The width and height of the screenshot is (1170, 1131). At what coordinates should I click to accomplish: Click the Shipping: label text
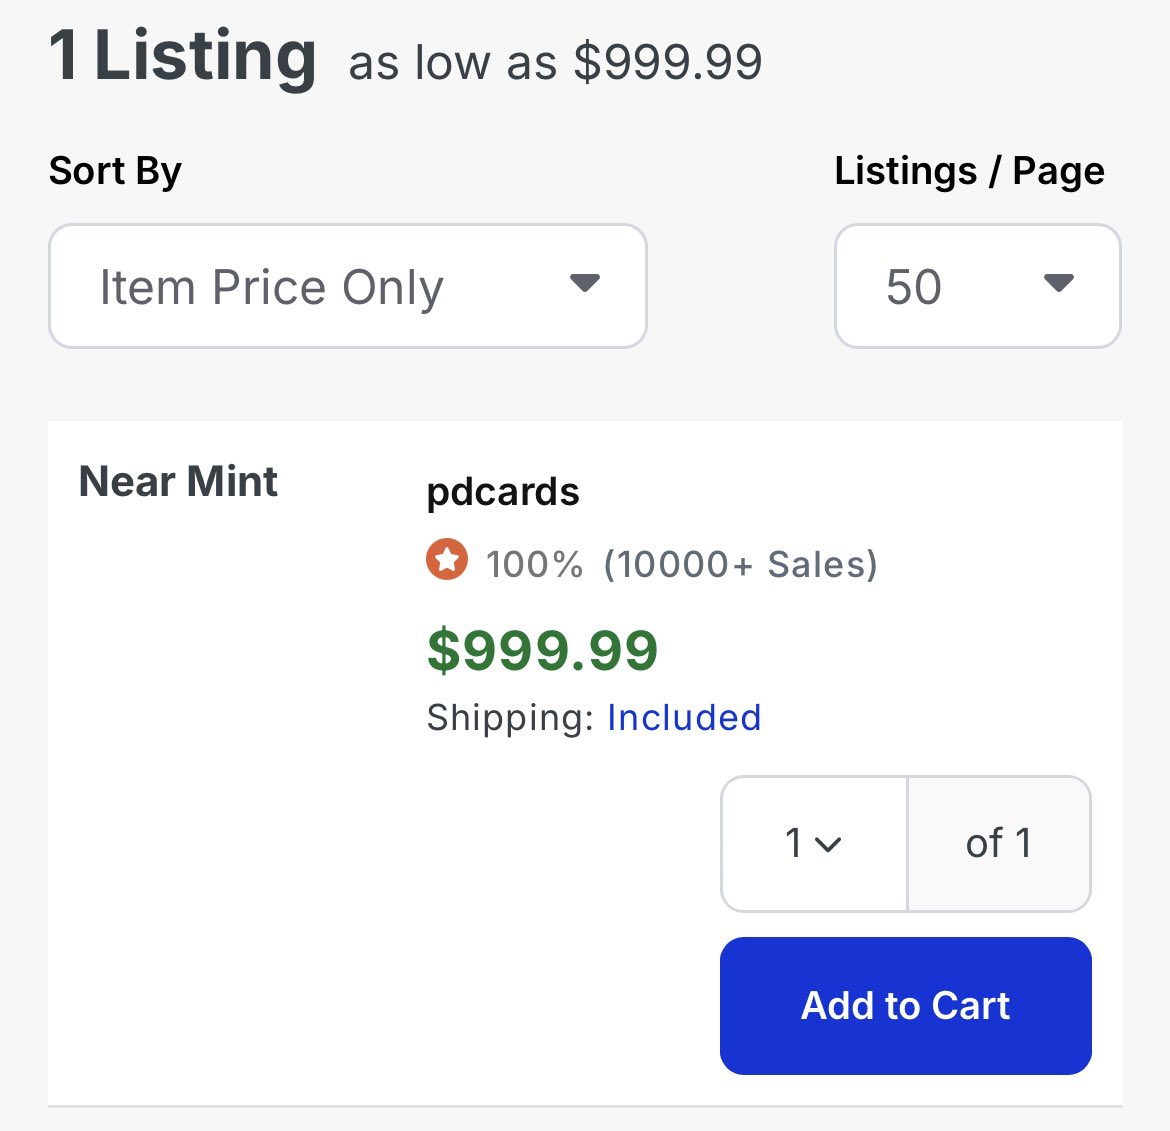click(510, 718)
